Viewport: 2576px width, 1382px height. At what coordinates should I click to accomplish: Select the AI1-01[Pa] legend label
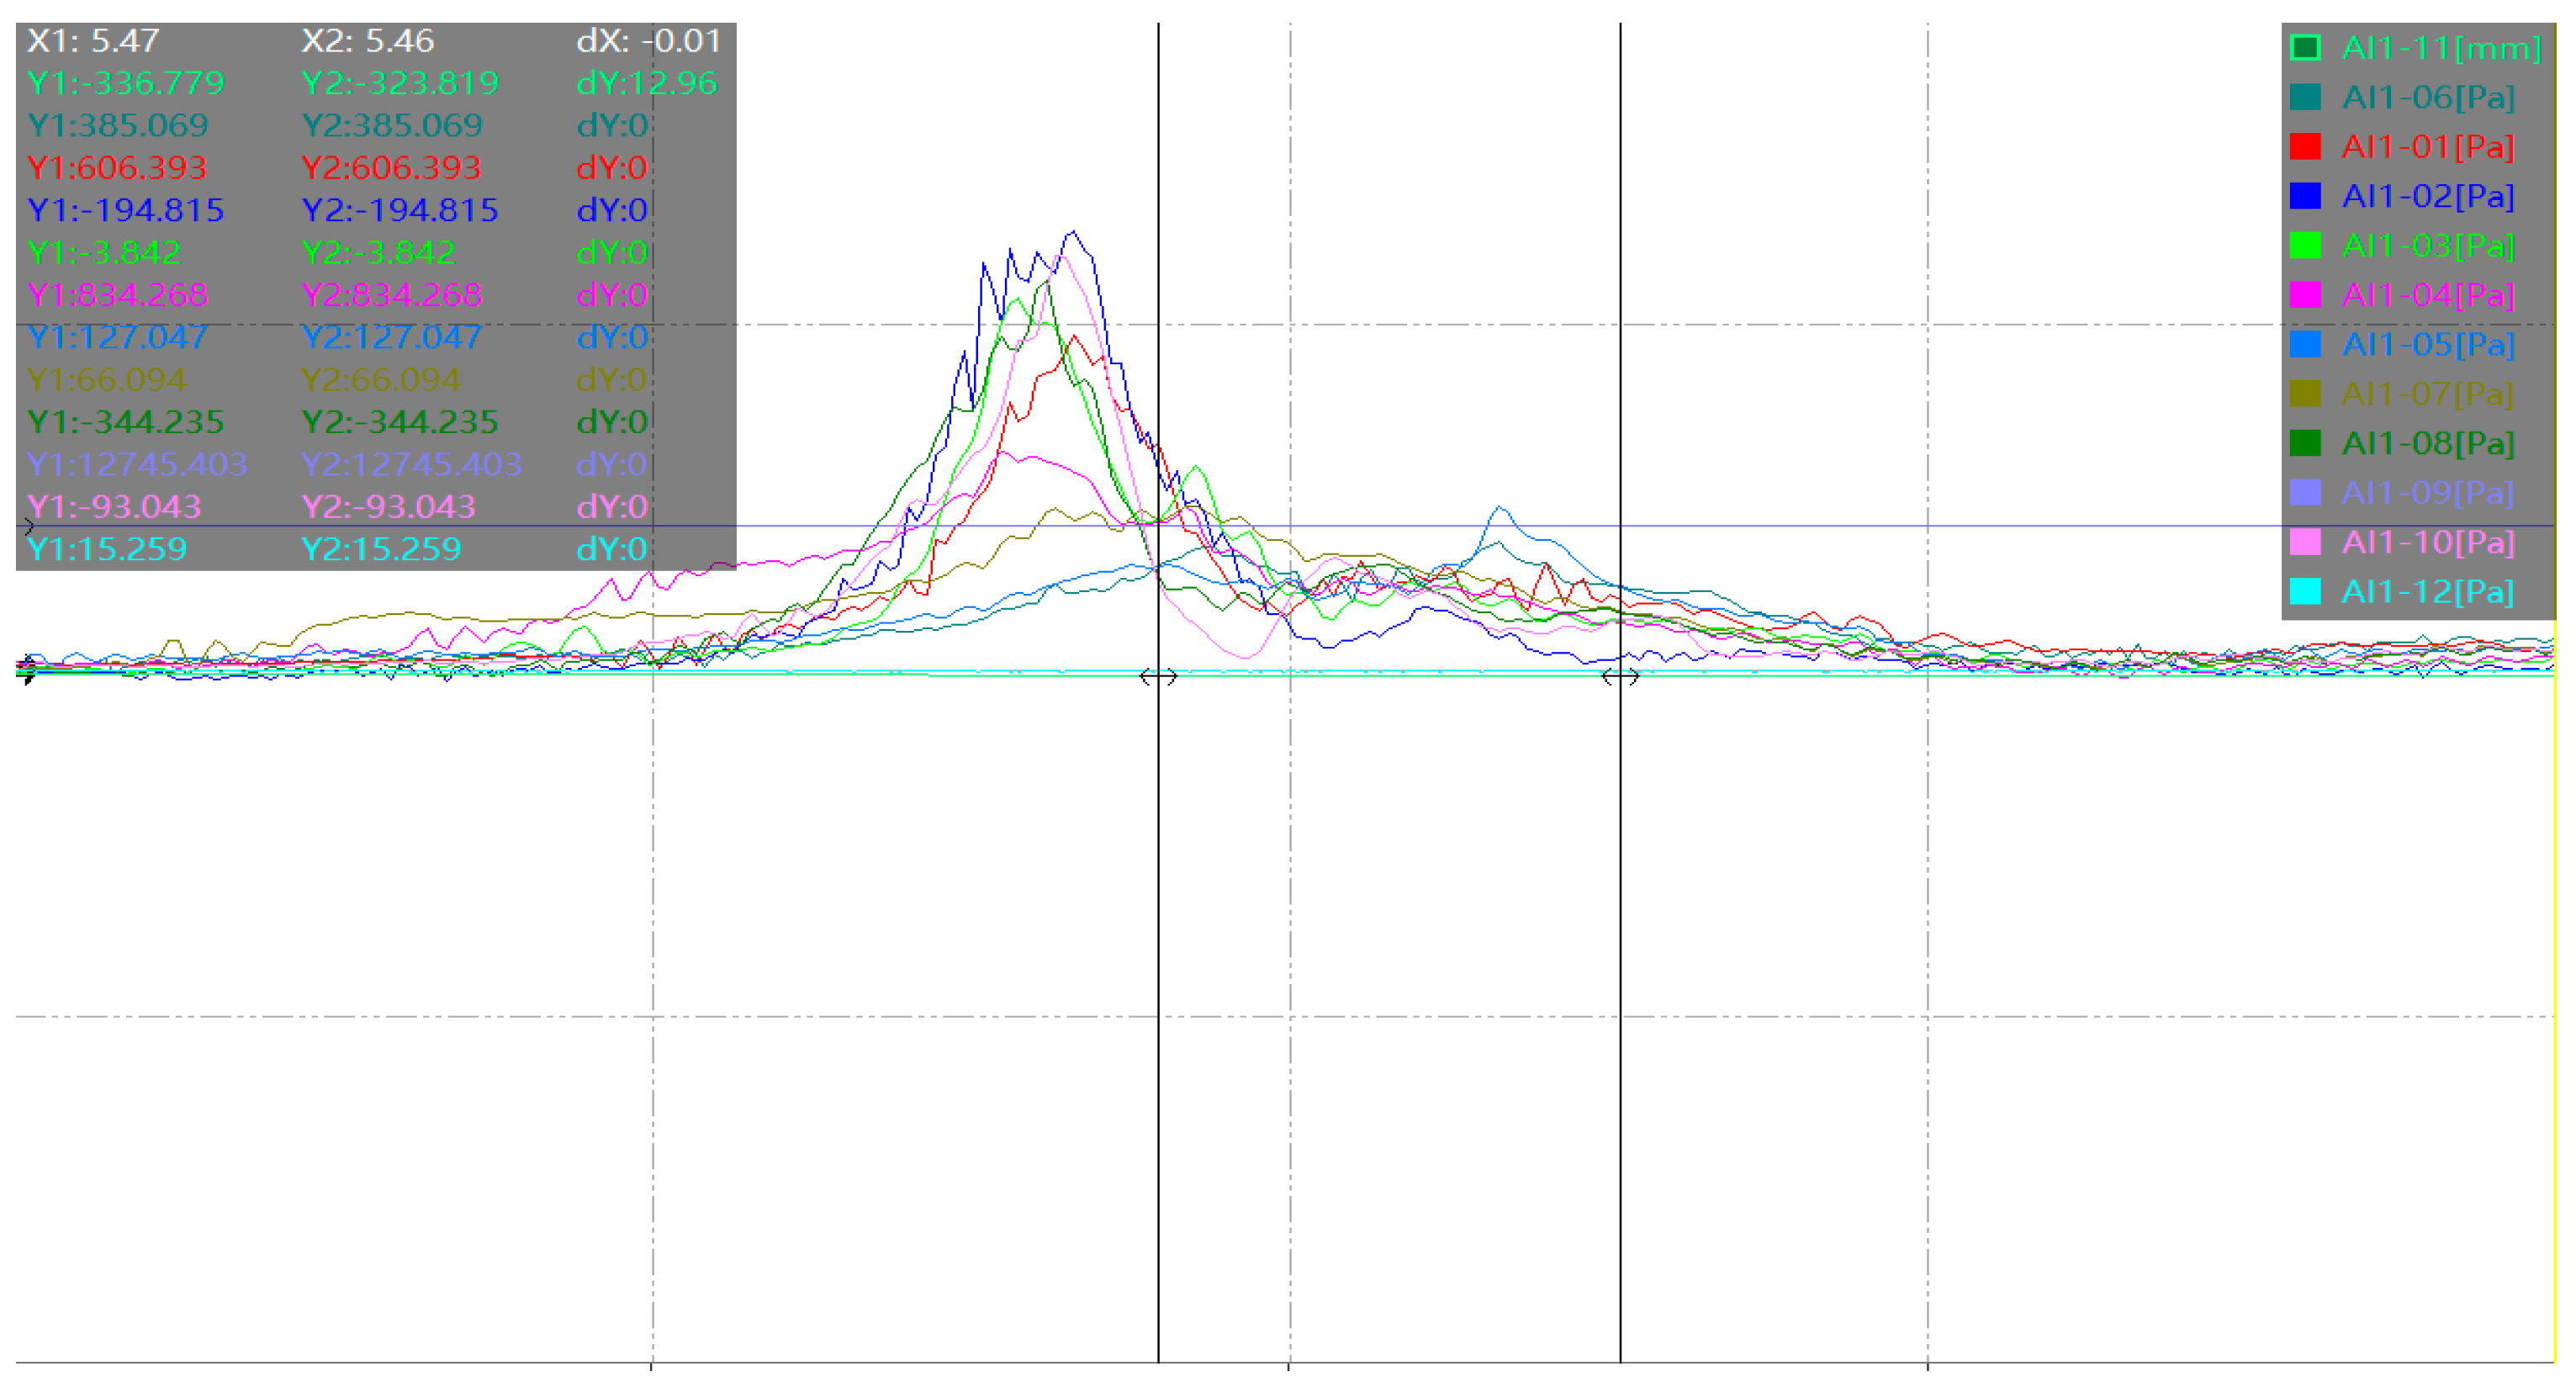pos(2427,147)
